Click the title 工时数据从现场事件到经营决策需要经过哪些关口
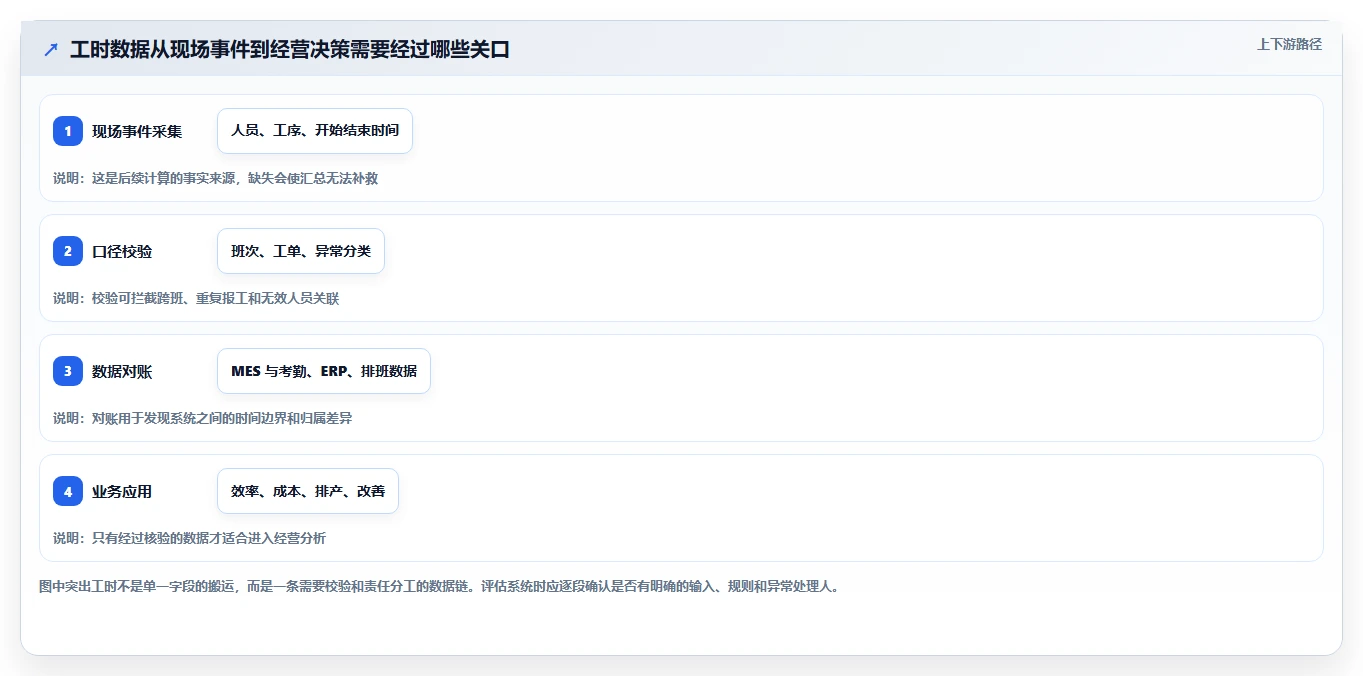1363x676 pixels. click(290, 49)
